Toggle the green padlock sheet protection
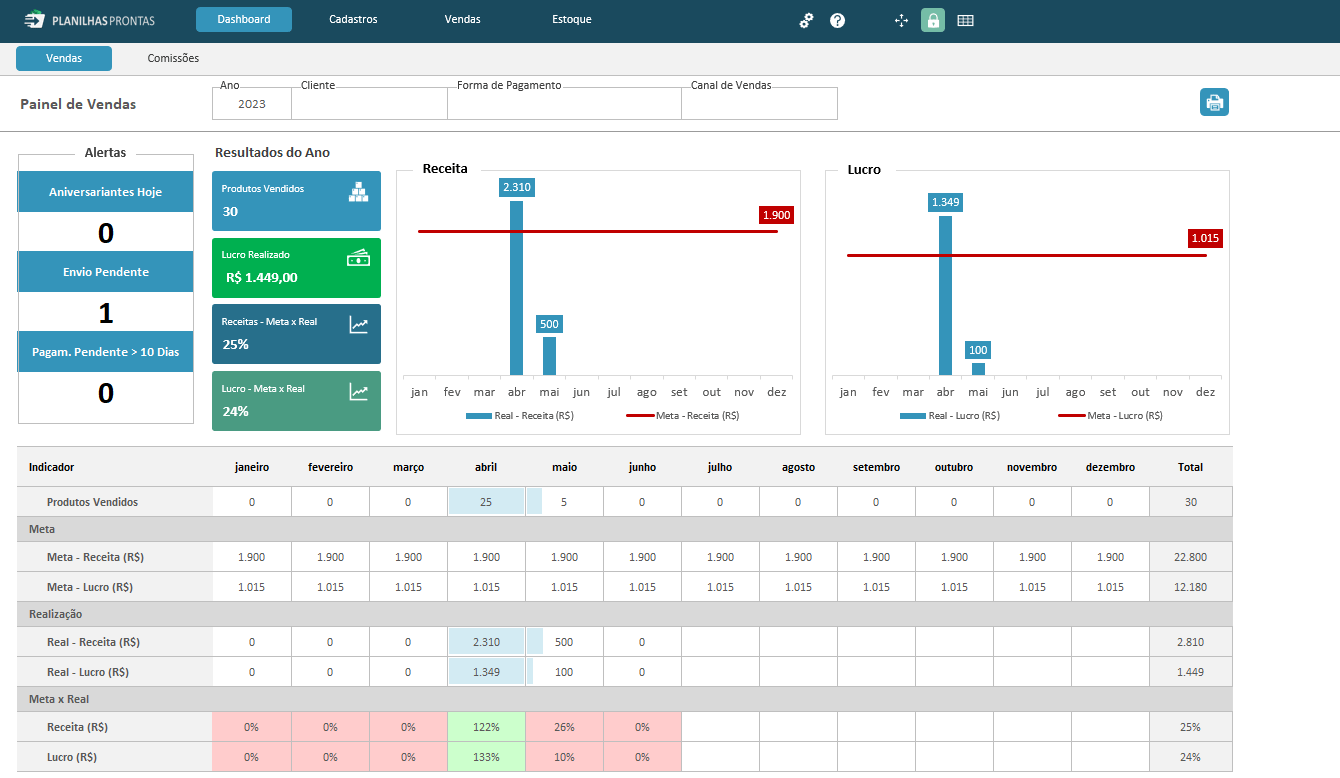 point(933,20)
